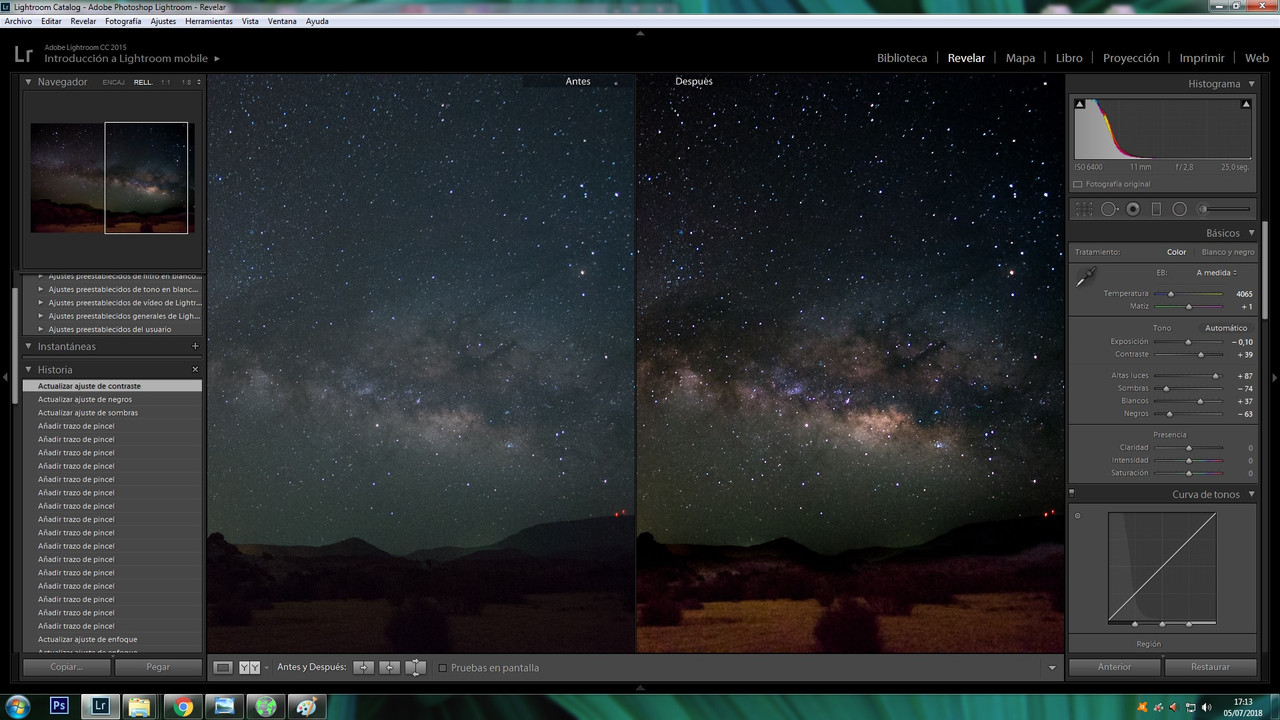The image size is (1280, 720).
Task: Click the Restaurar button
Action: (1210, 667)
